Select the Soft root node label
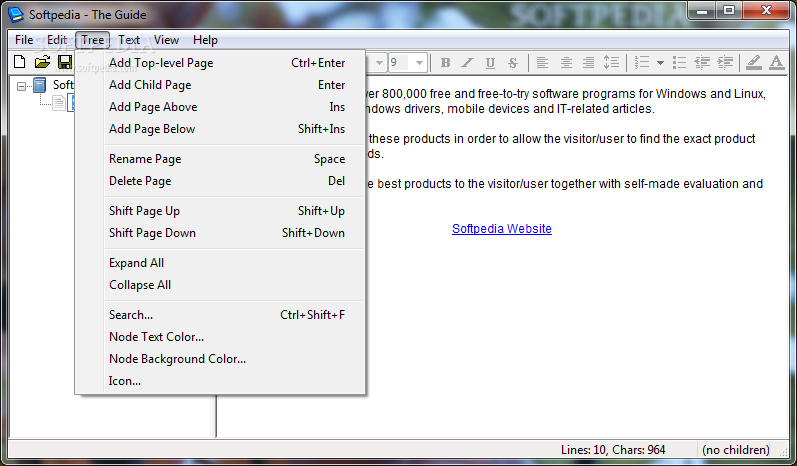The width and height of the screenshot is (797, 466). [x=63, y=85]
